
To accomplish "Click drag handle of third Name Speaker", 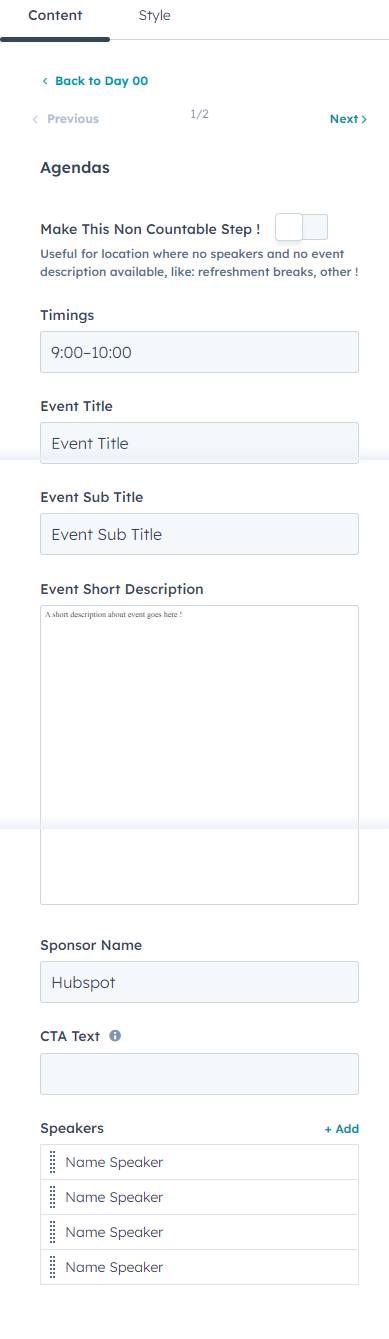I will tap(53, 1232).
